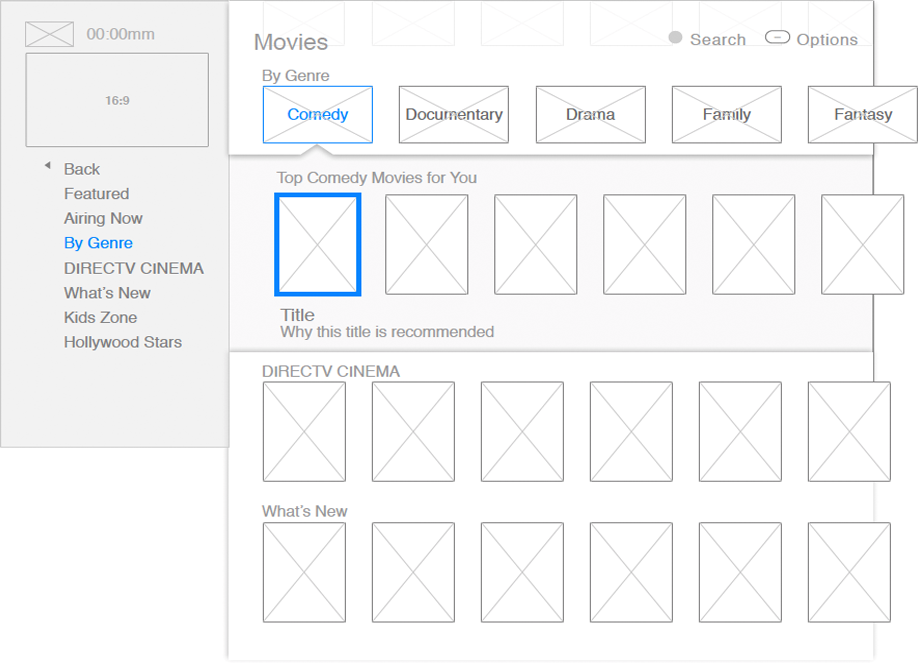Open the Fantasy genre tile
This screenshot has width=920, height=663.
coord(862,114)
